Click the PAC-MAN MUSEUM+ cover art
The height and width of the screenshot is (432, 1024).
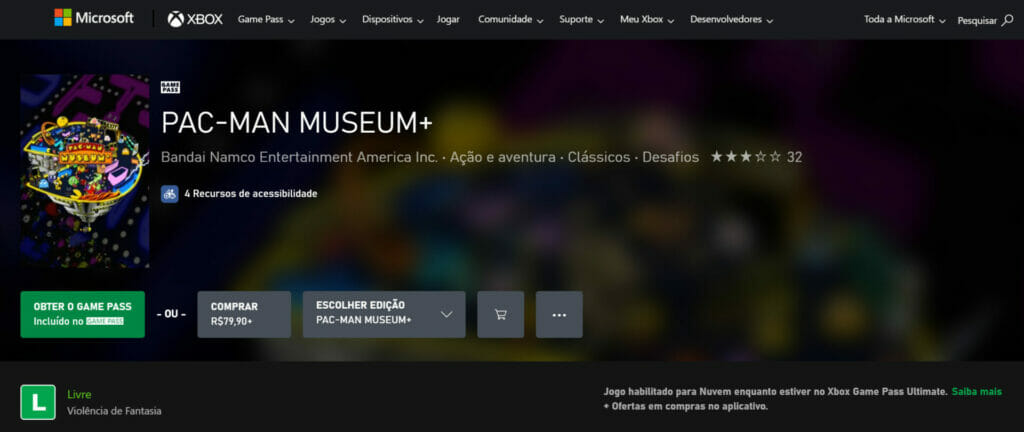point(85,171)
